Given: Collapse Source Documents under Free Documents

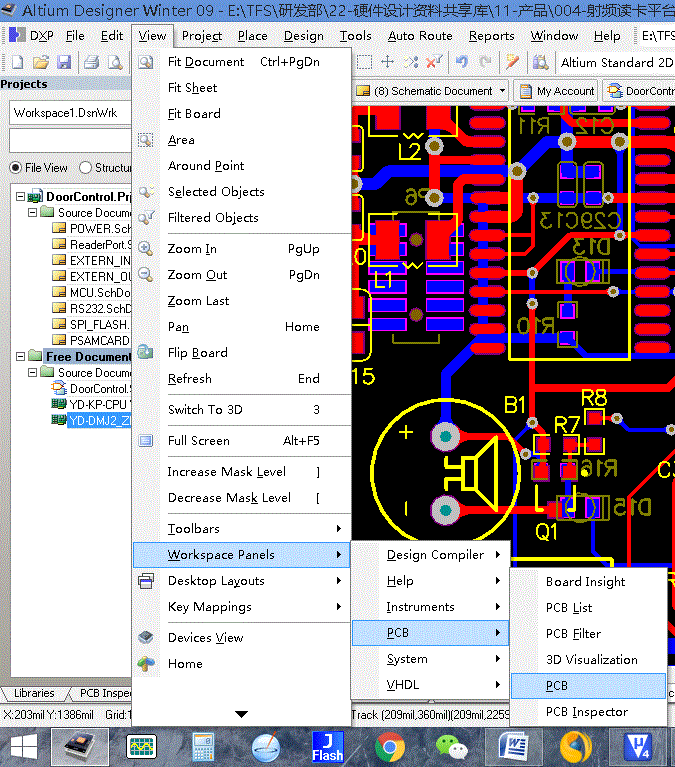Looking at the screenshot, I should pyautogui.click(x=32, y=372).
